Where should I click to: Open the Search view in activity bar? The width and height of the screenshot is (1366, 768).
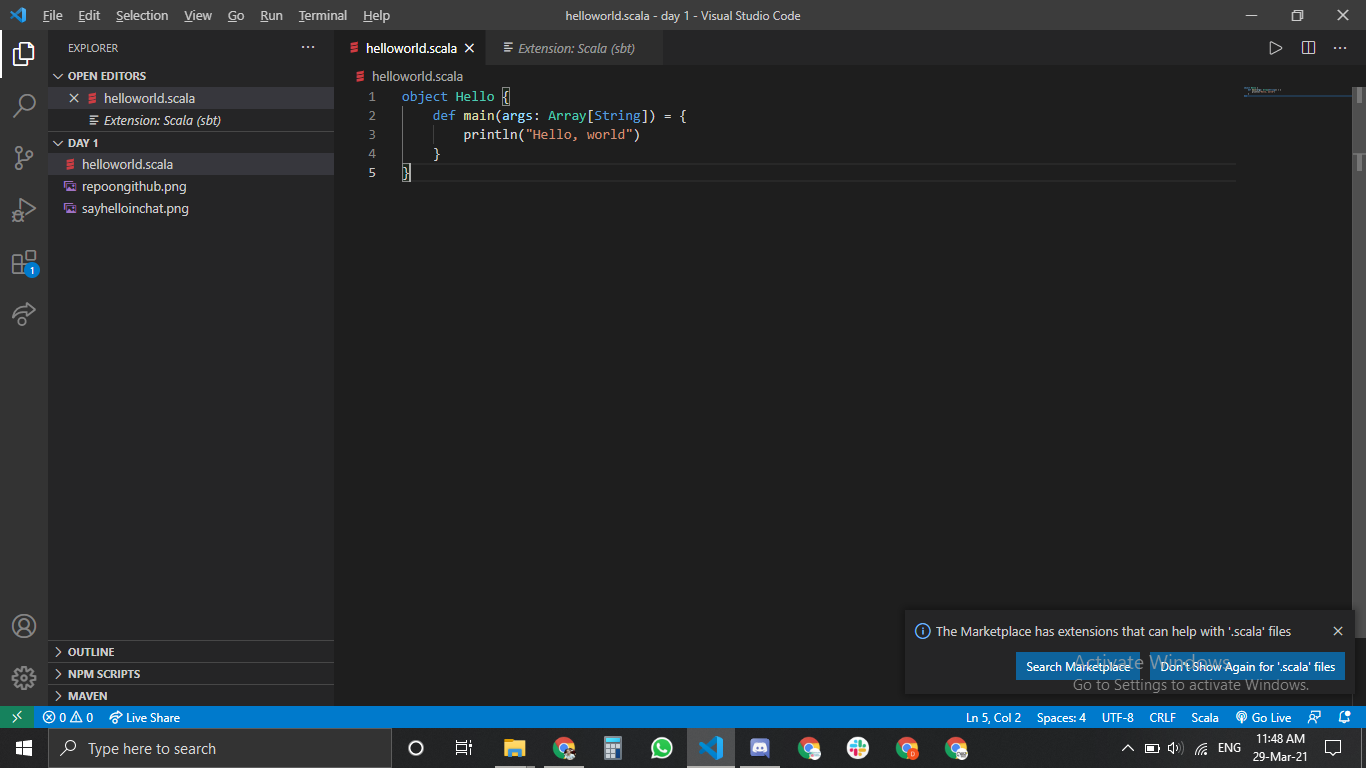[x=24, y=105]
